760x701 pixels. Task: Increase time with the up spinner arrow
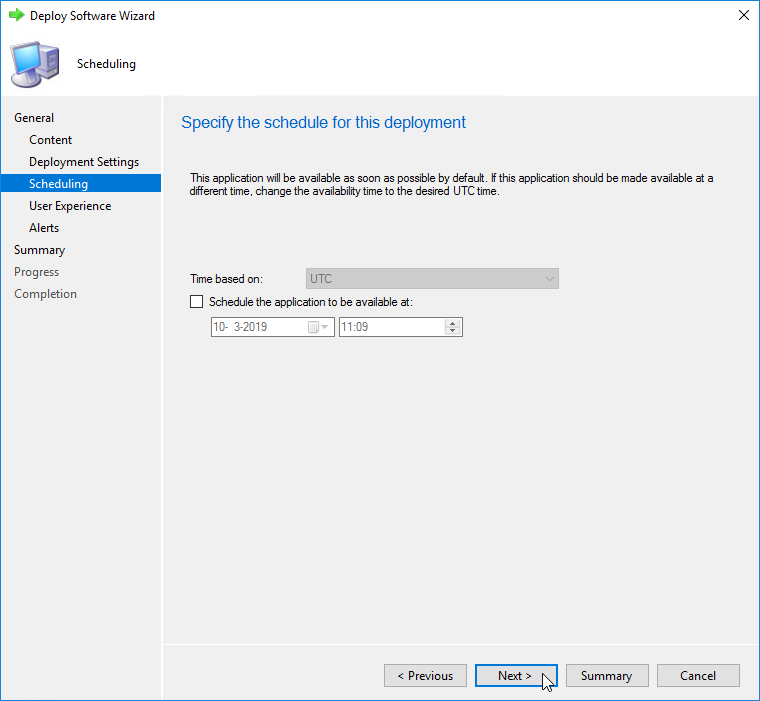point(453,323)
